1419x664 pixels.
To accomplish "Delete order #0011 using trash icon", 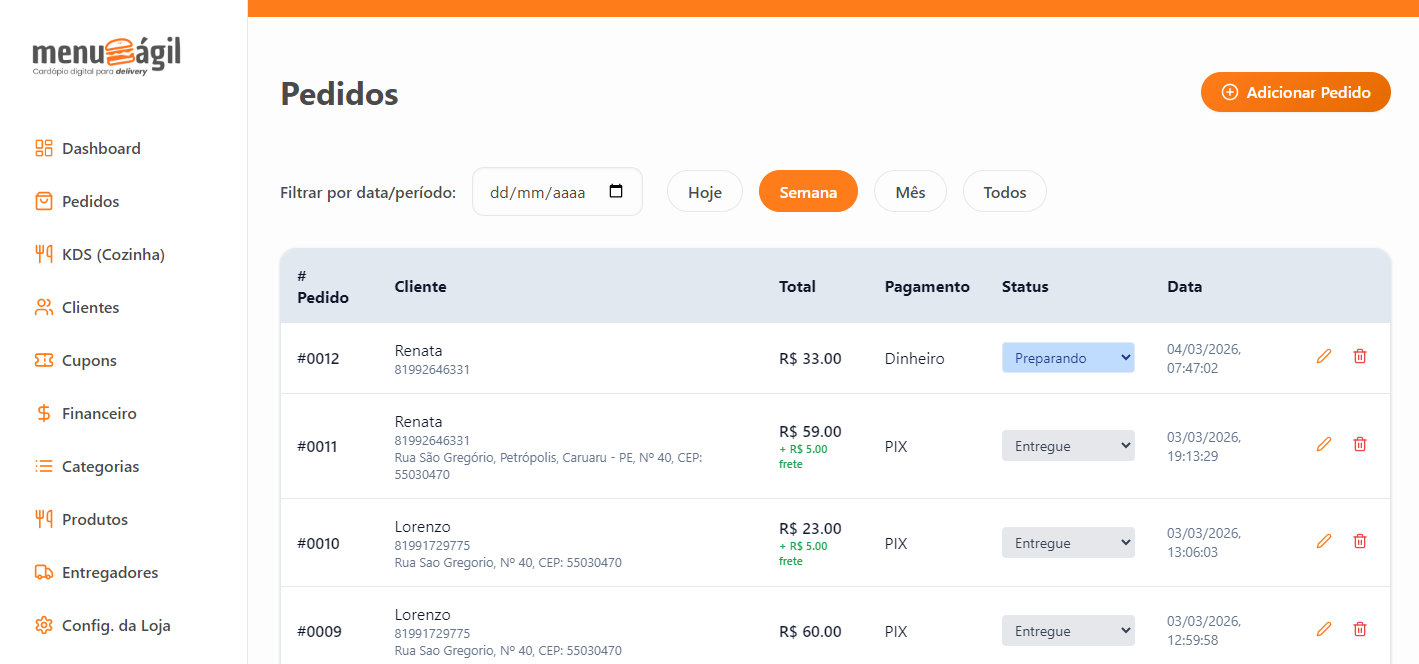I will point(1359,444).
